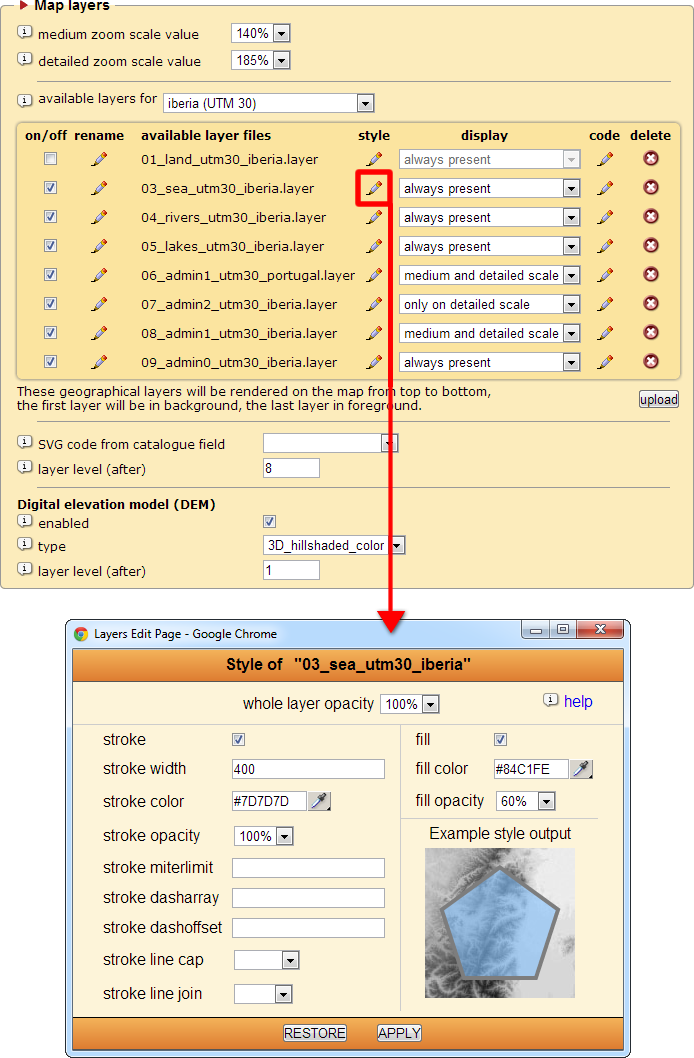Click info icon beside medium zoom scale value

25,33
